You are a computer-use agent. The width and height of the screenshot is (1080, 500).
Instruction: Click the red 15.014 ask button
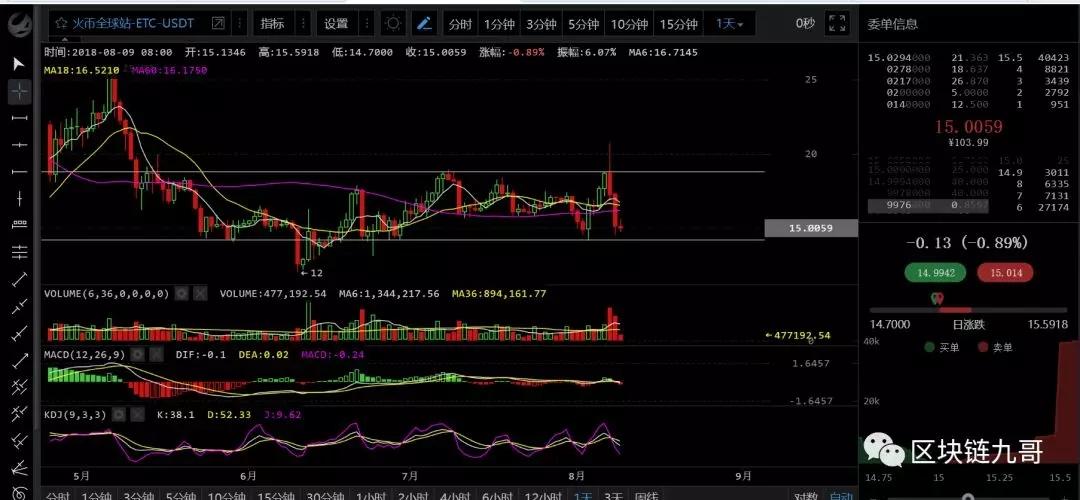[1006, 273]
